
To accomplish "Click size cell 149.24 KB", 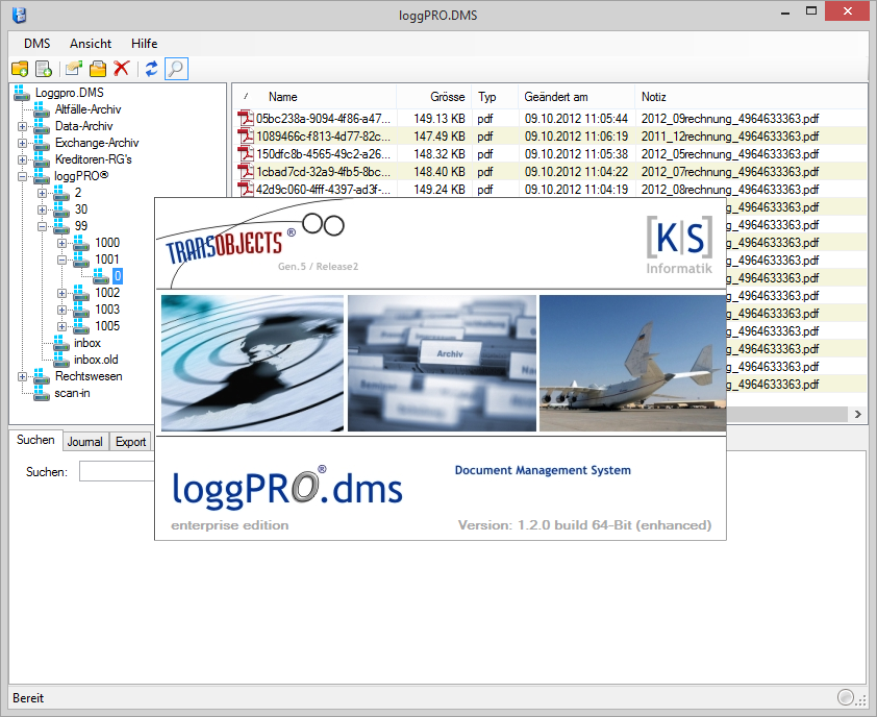I will coord(440,189).
